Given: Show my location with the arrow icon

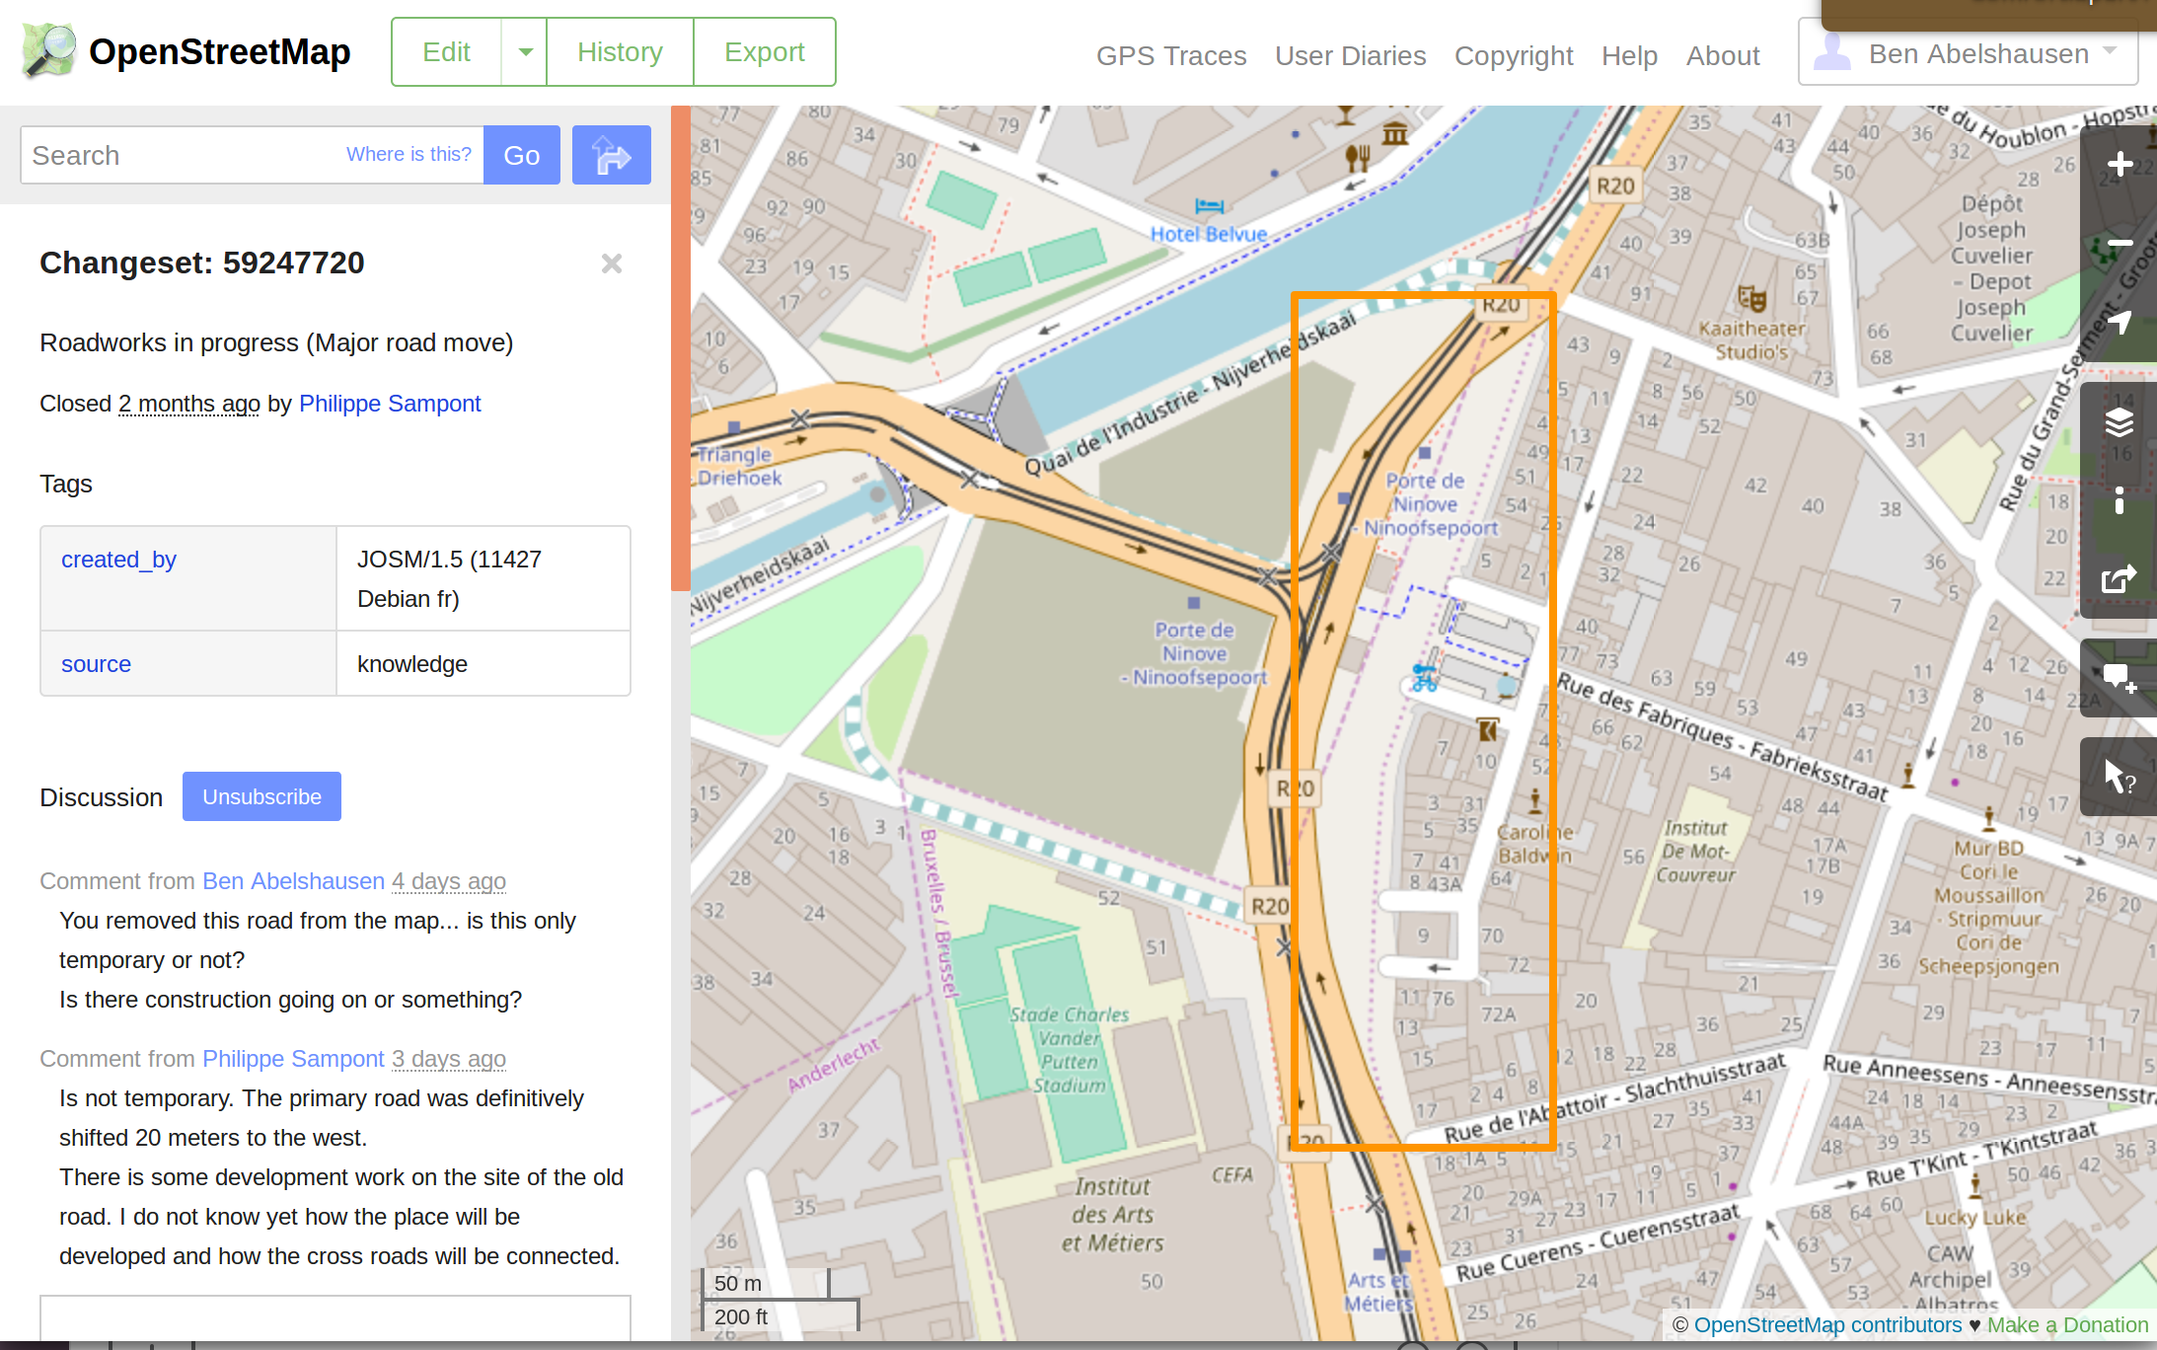Looking at the screenshot, I should tap(2119, 323).
